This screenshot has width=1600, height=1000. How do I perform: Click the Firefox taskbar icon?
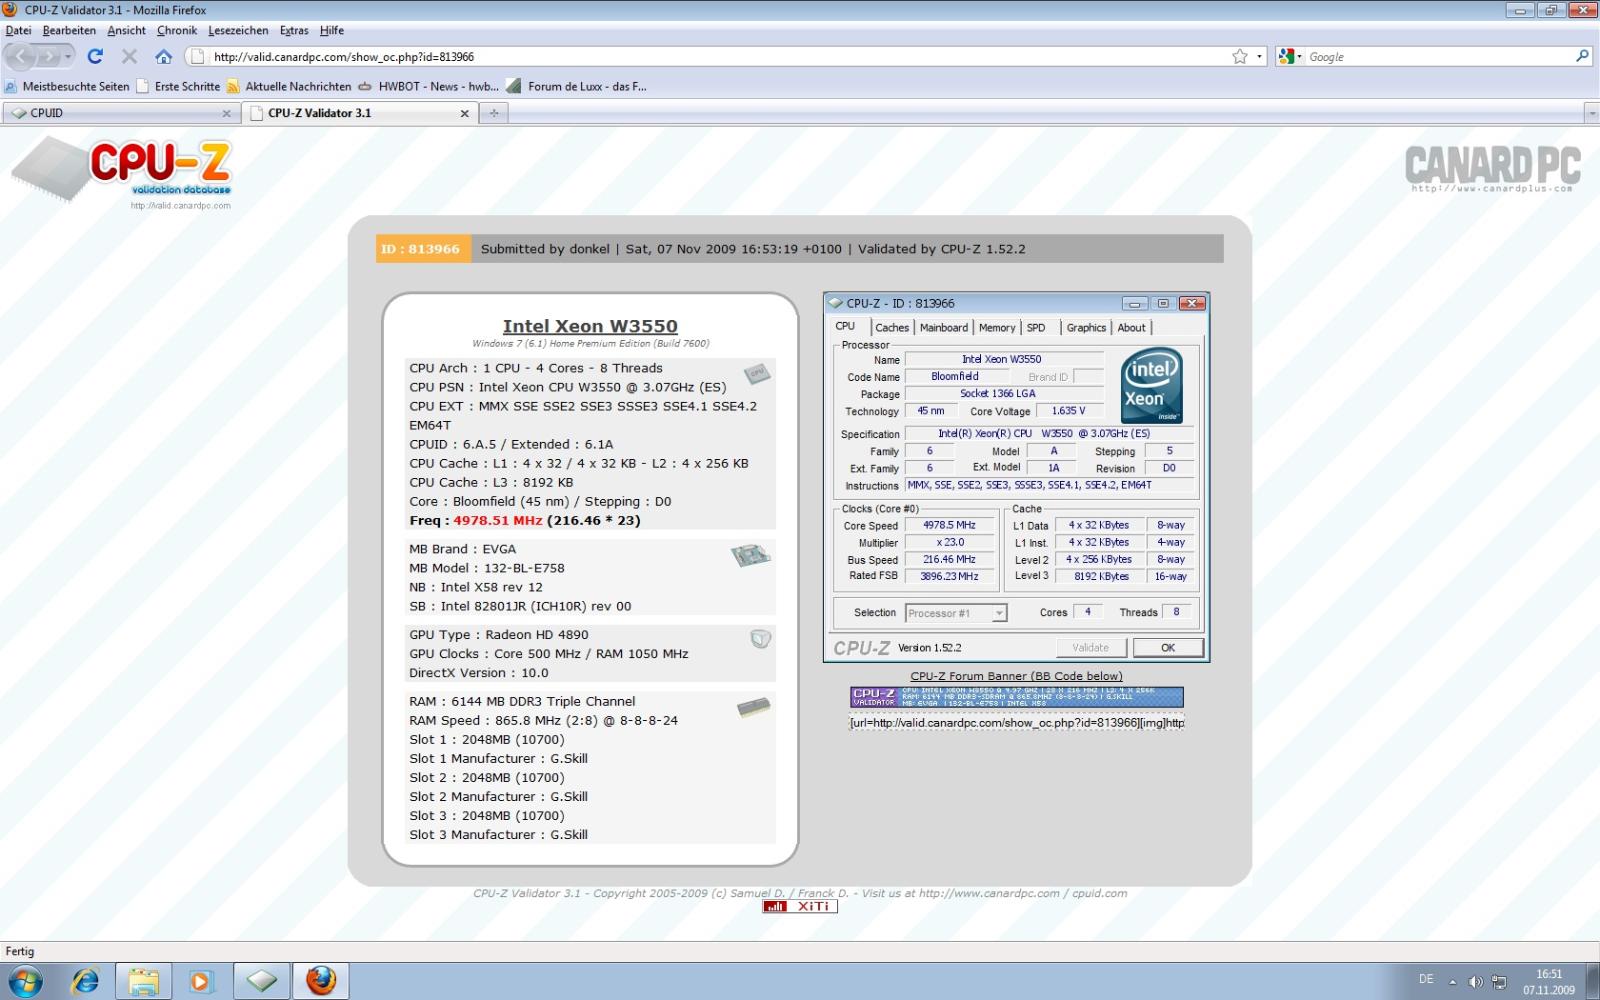[x=321, y=981]
